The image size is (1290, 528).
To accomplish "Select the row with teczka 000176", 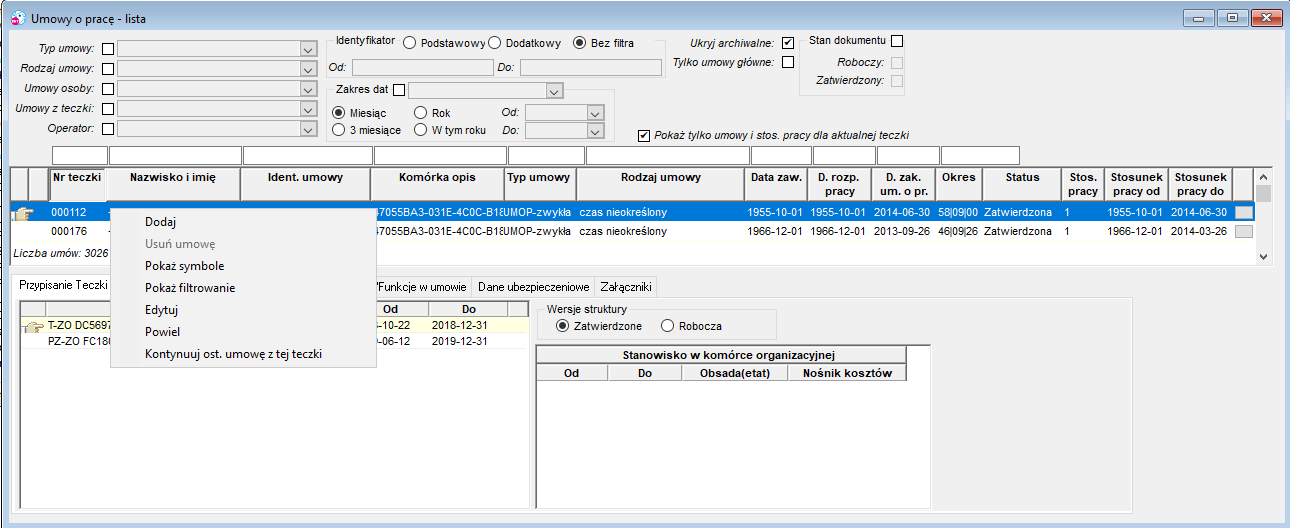I will 633,231.
